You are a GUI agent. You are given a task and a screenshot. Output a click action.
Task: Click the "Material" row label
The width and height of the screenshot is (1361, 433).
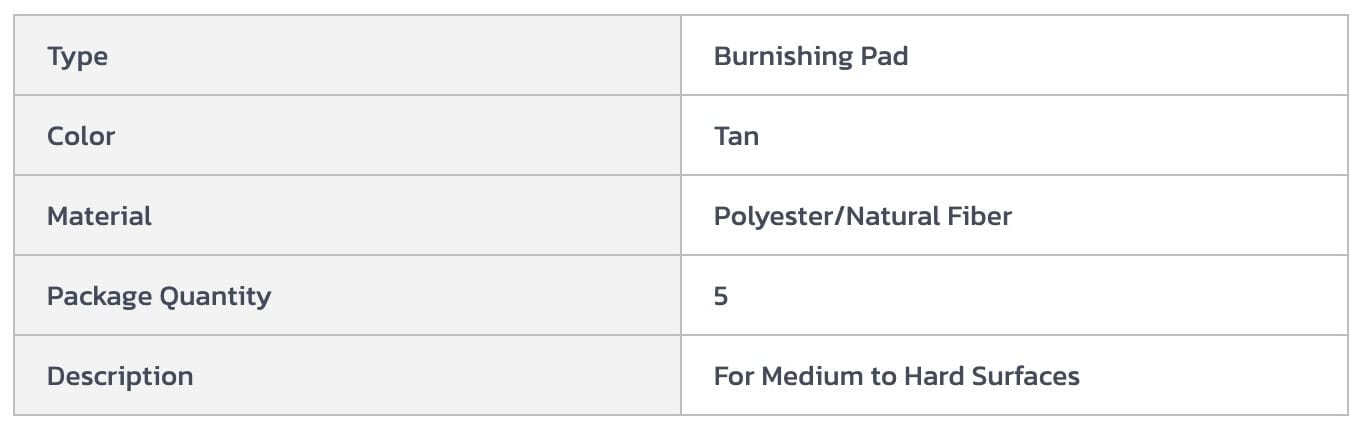tap(99, 216)
